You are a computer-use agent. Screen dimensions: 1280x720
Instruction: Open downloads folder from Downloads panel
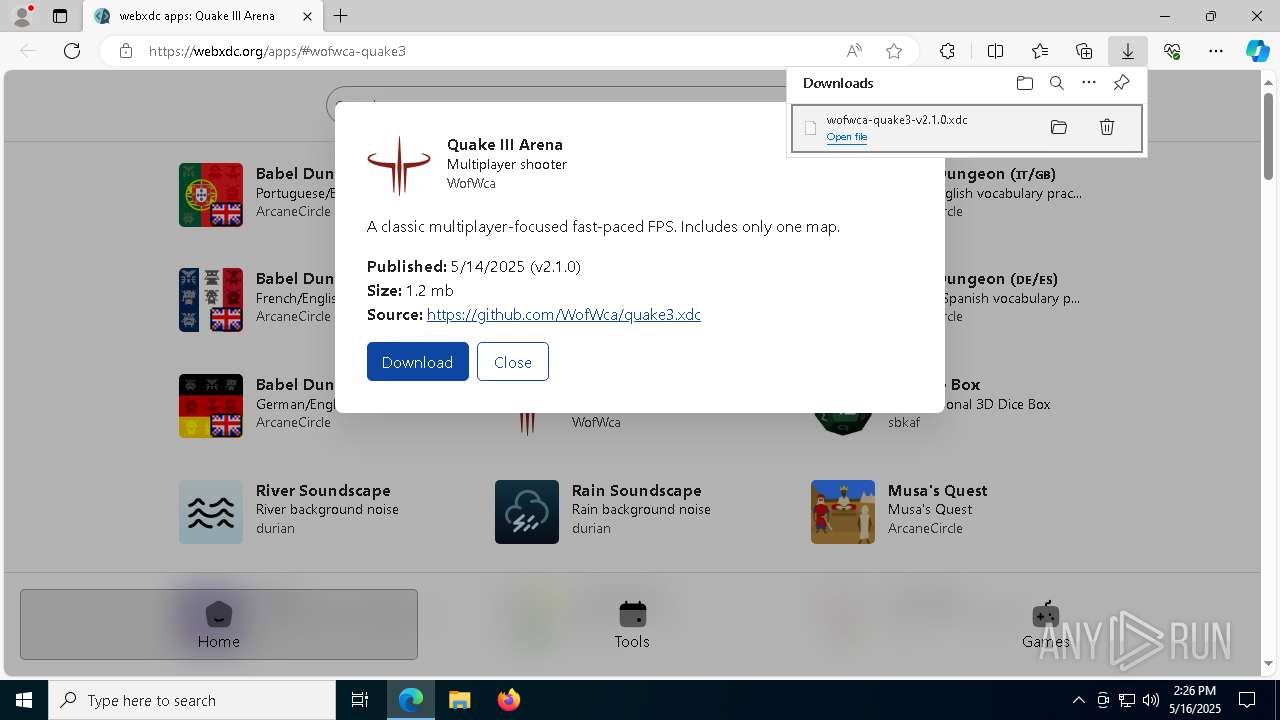(1024, 83)
